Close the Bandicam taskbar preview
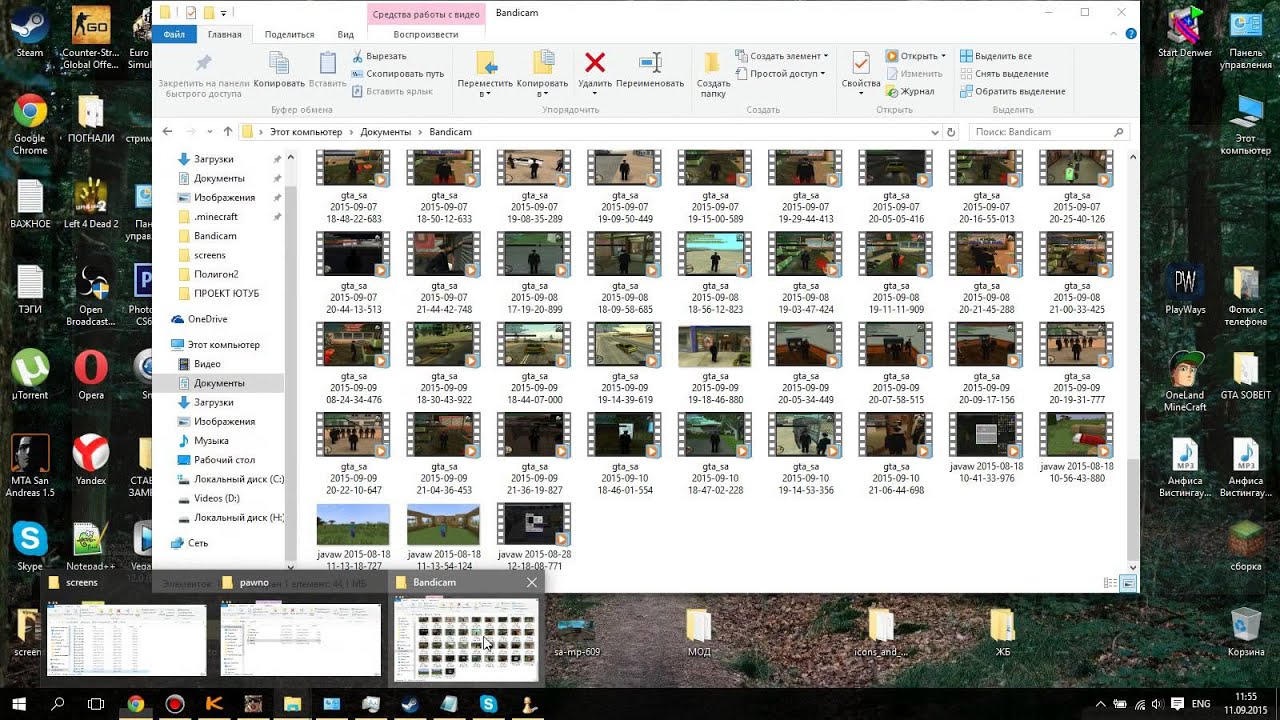1280x720 pixels. (x=531, y=582)
